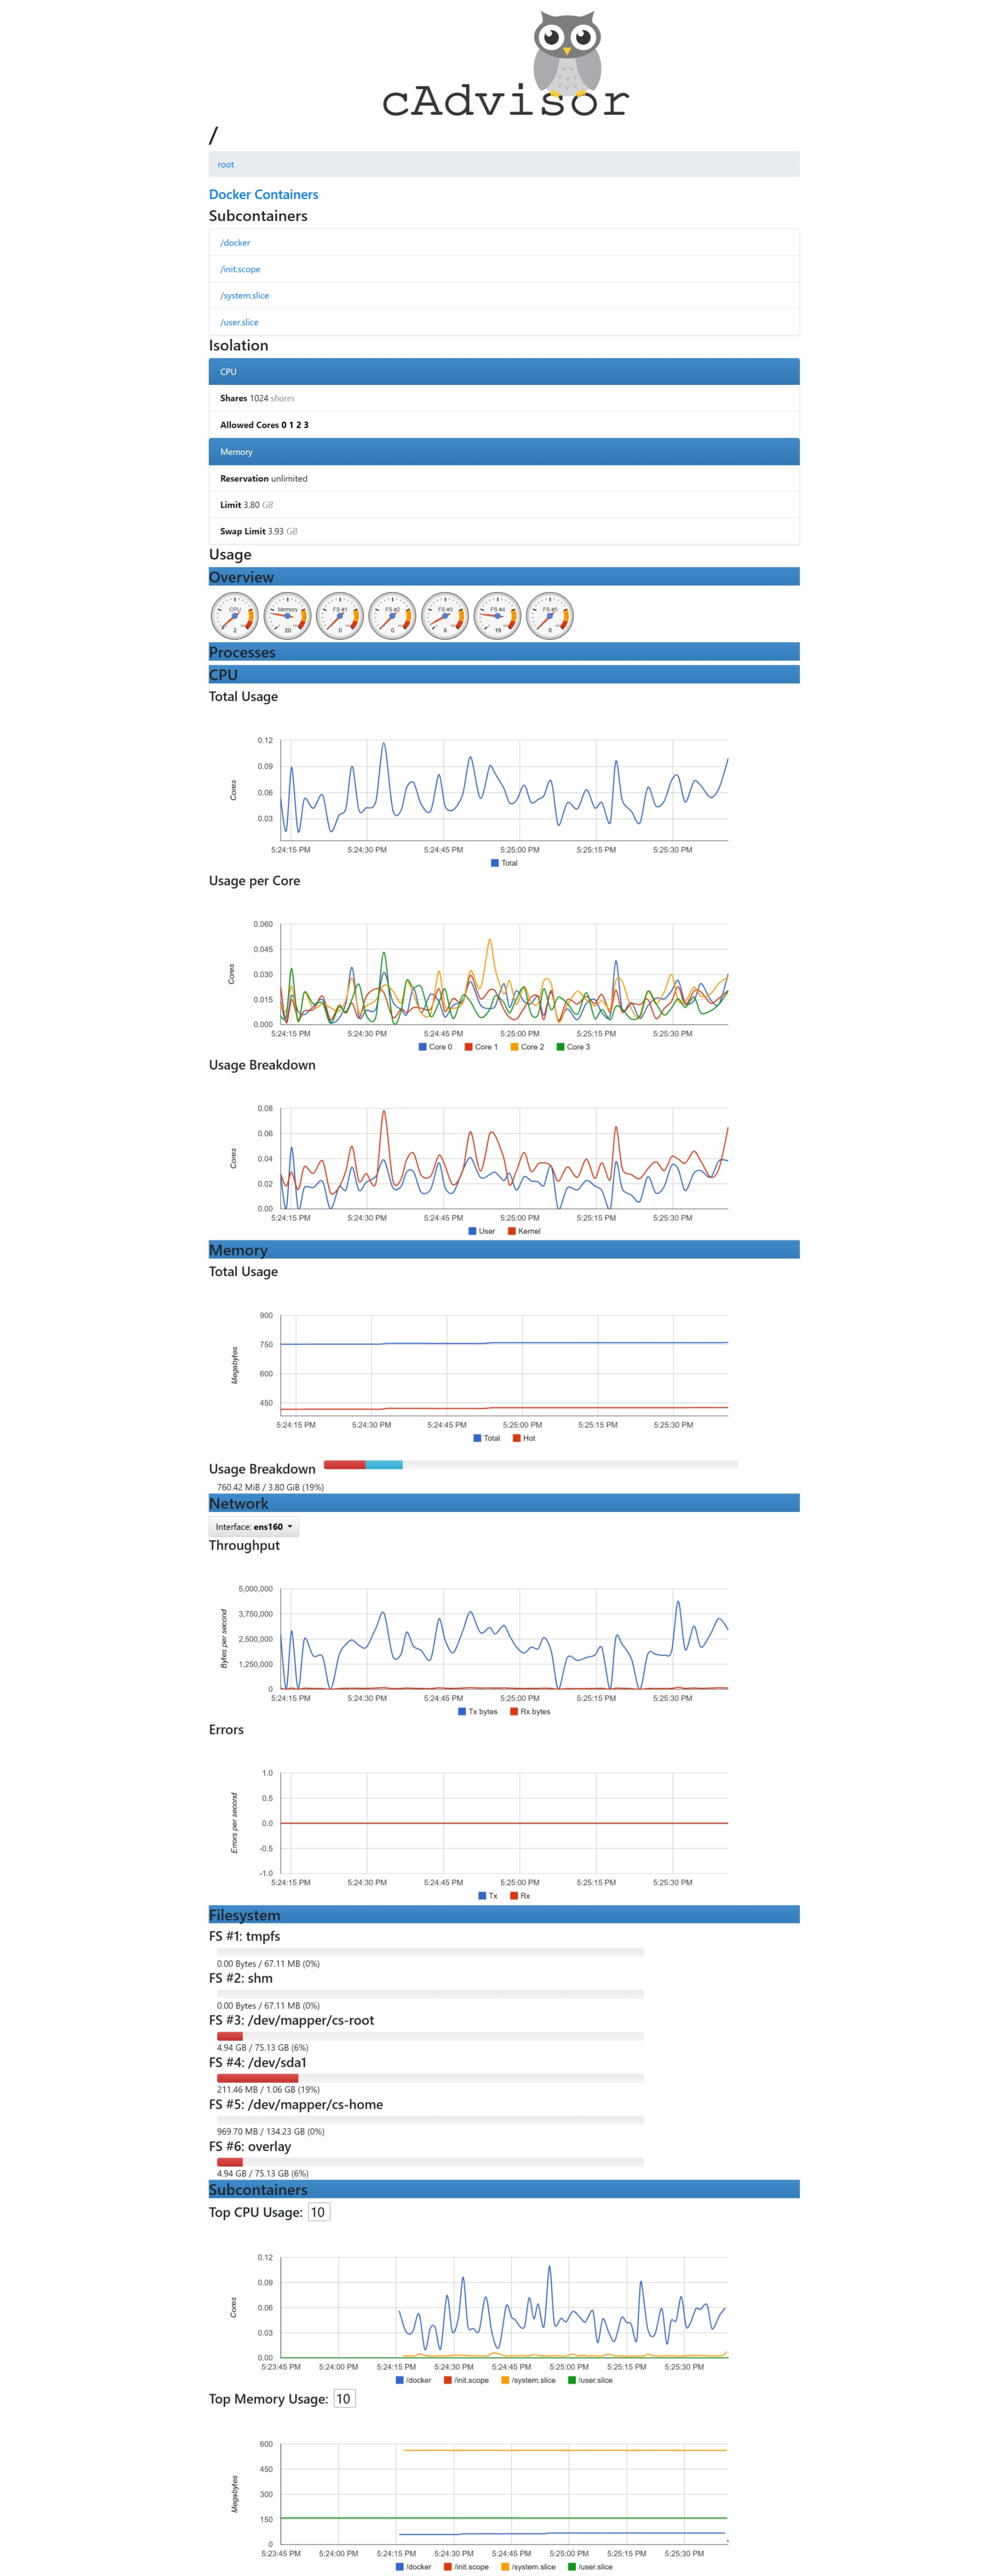Click the Top CPU Usage count field
Image resolution: width=1008 pixels, height=2576 pixels.
point(318,2212)
